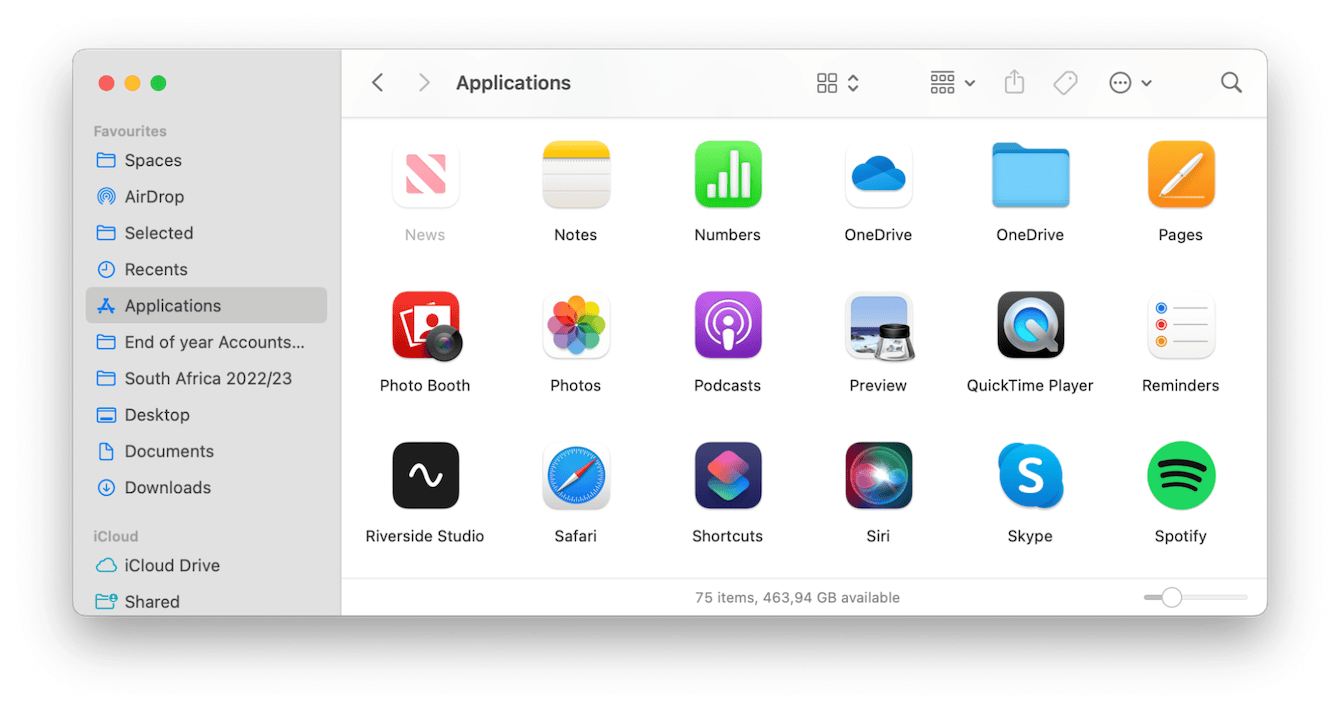Click the Favourites section heading
The image size is (1340, 712).
coord(130,131)
